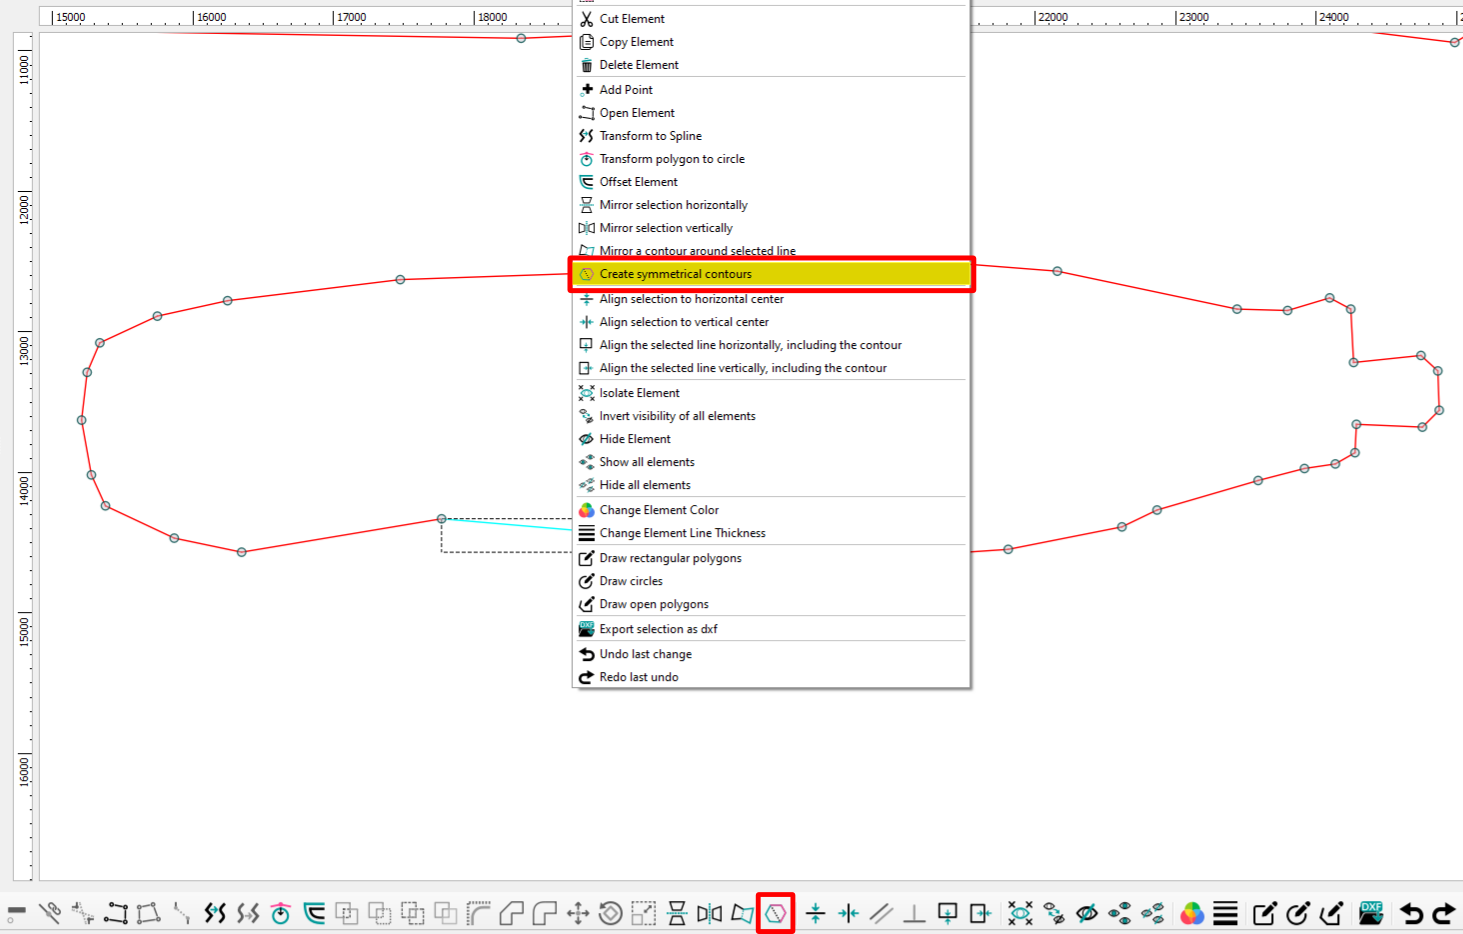Click the Transform polygon to circle toolbar icon

(x=281, y=913)
